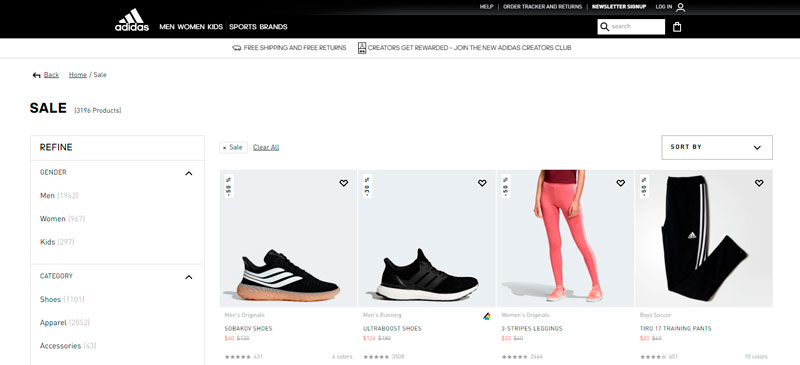Click the user account icon beside Log In
This screenshot has width=800, height=365.
(x=681, y=7)
